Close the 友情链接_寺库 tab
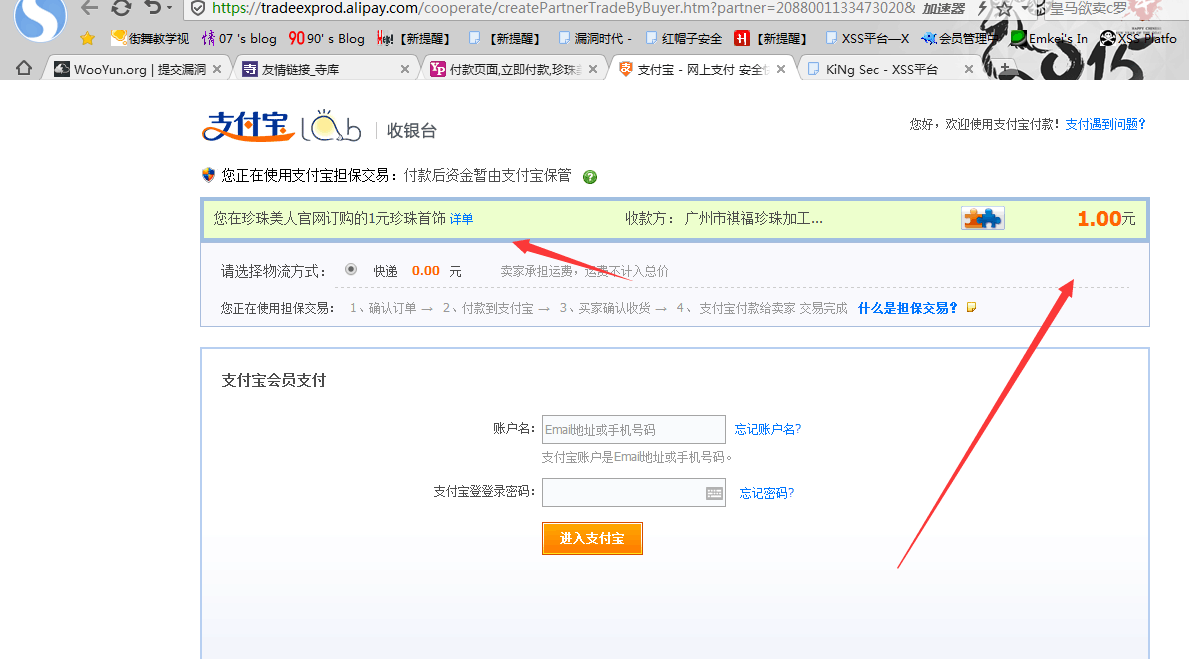This screenshot has height=659, width=1189. pos(405,69)
